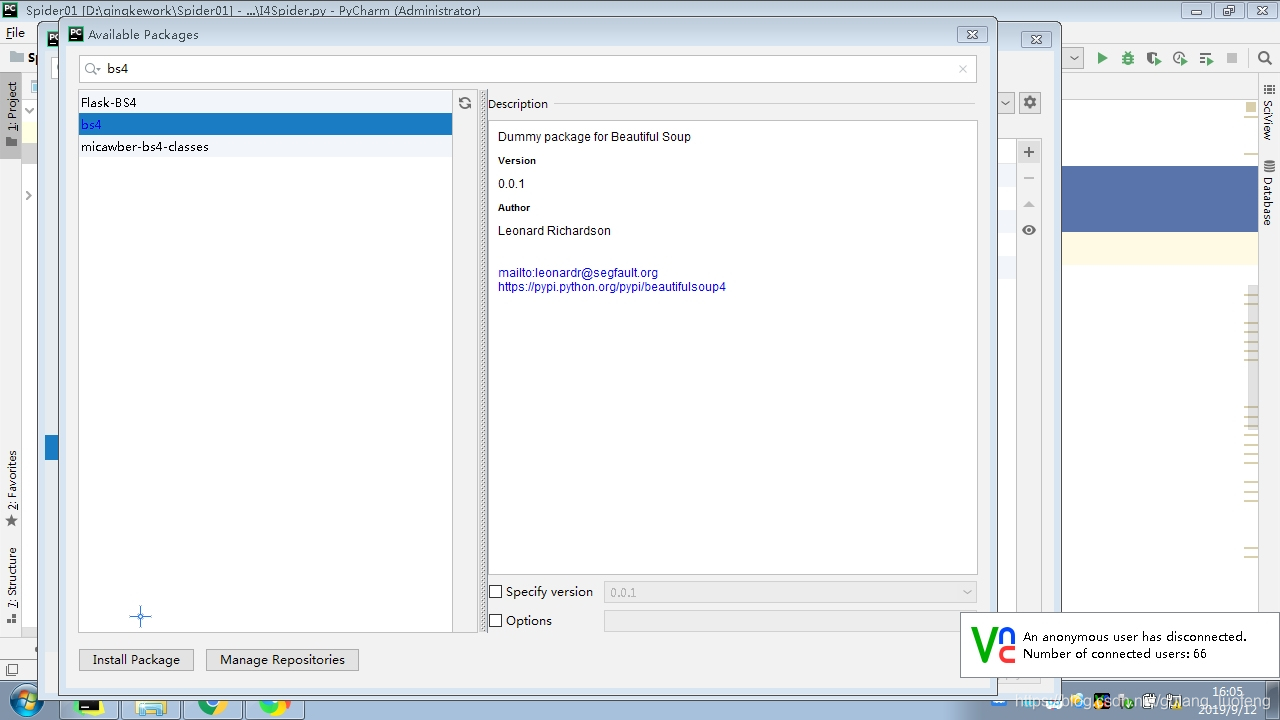
Task: Remove package with the minus icon
Action: (1029, 178)
